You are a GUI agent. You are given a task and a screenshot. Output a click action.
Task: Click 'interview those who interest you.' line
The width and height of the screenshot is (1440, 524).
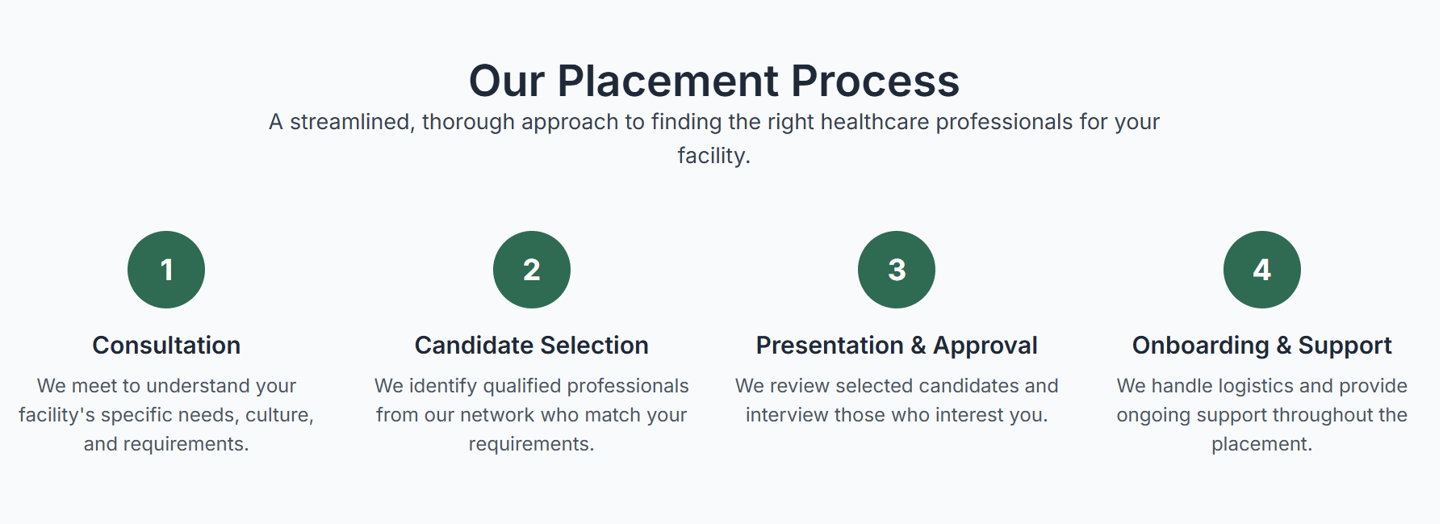896,415
